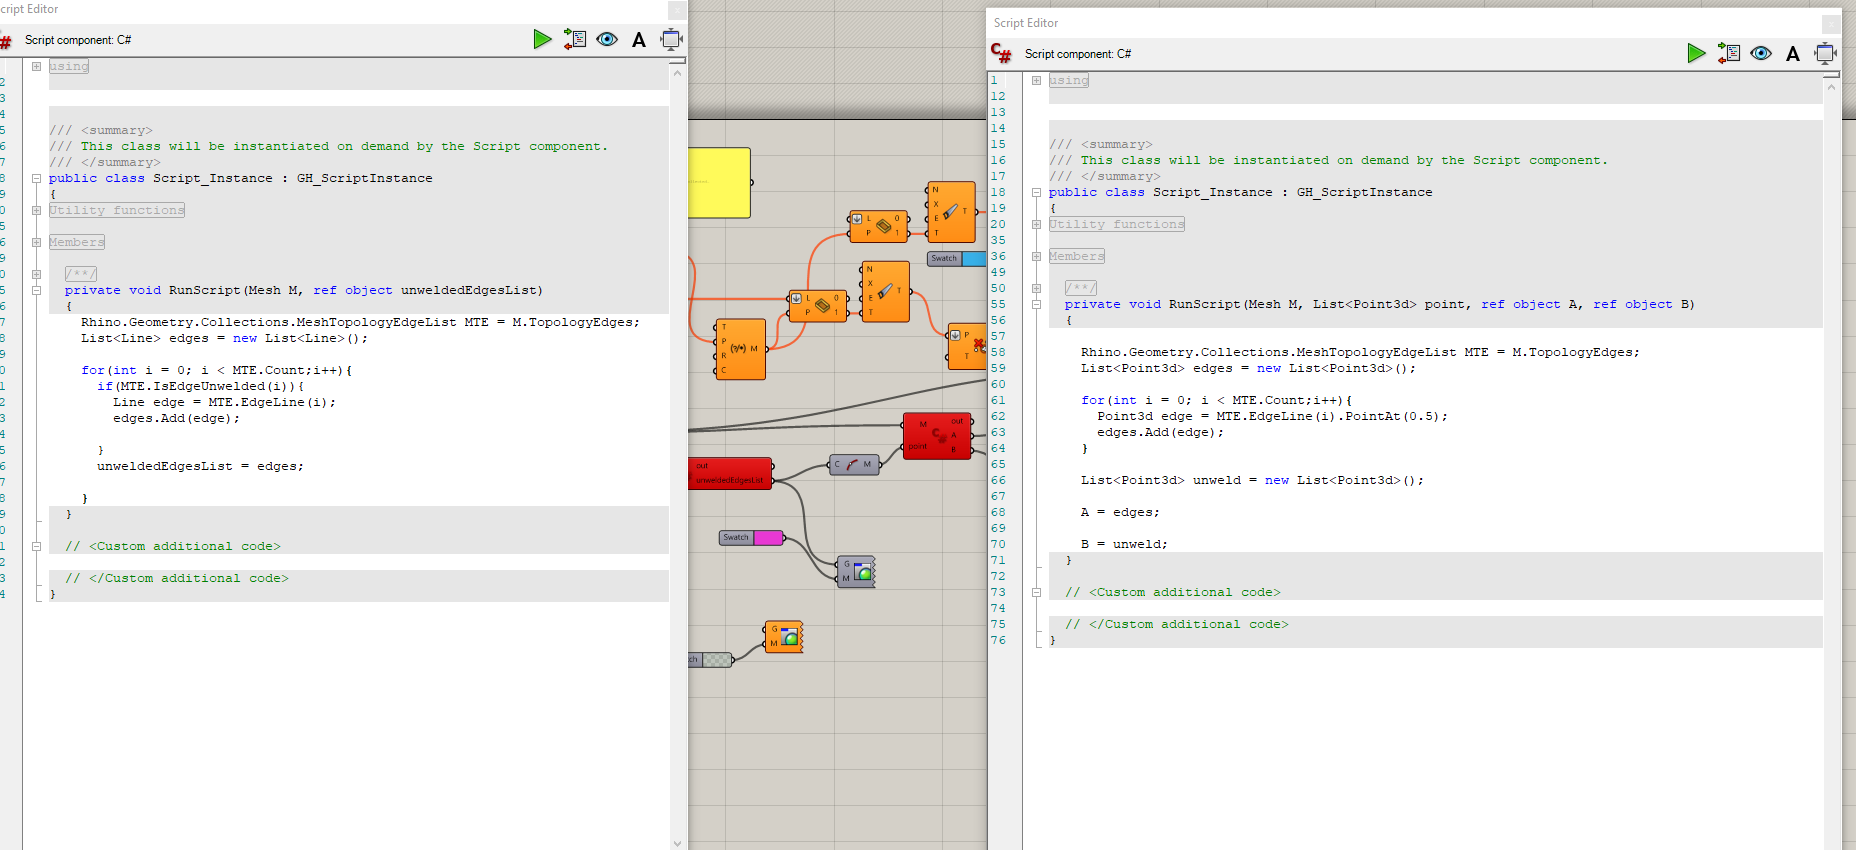Select the grey Custom Preview component
The width and height of the screenshot is (1856, 850).
(x=856, y=572)
